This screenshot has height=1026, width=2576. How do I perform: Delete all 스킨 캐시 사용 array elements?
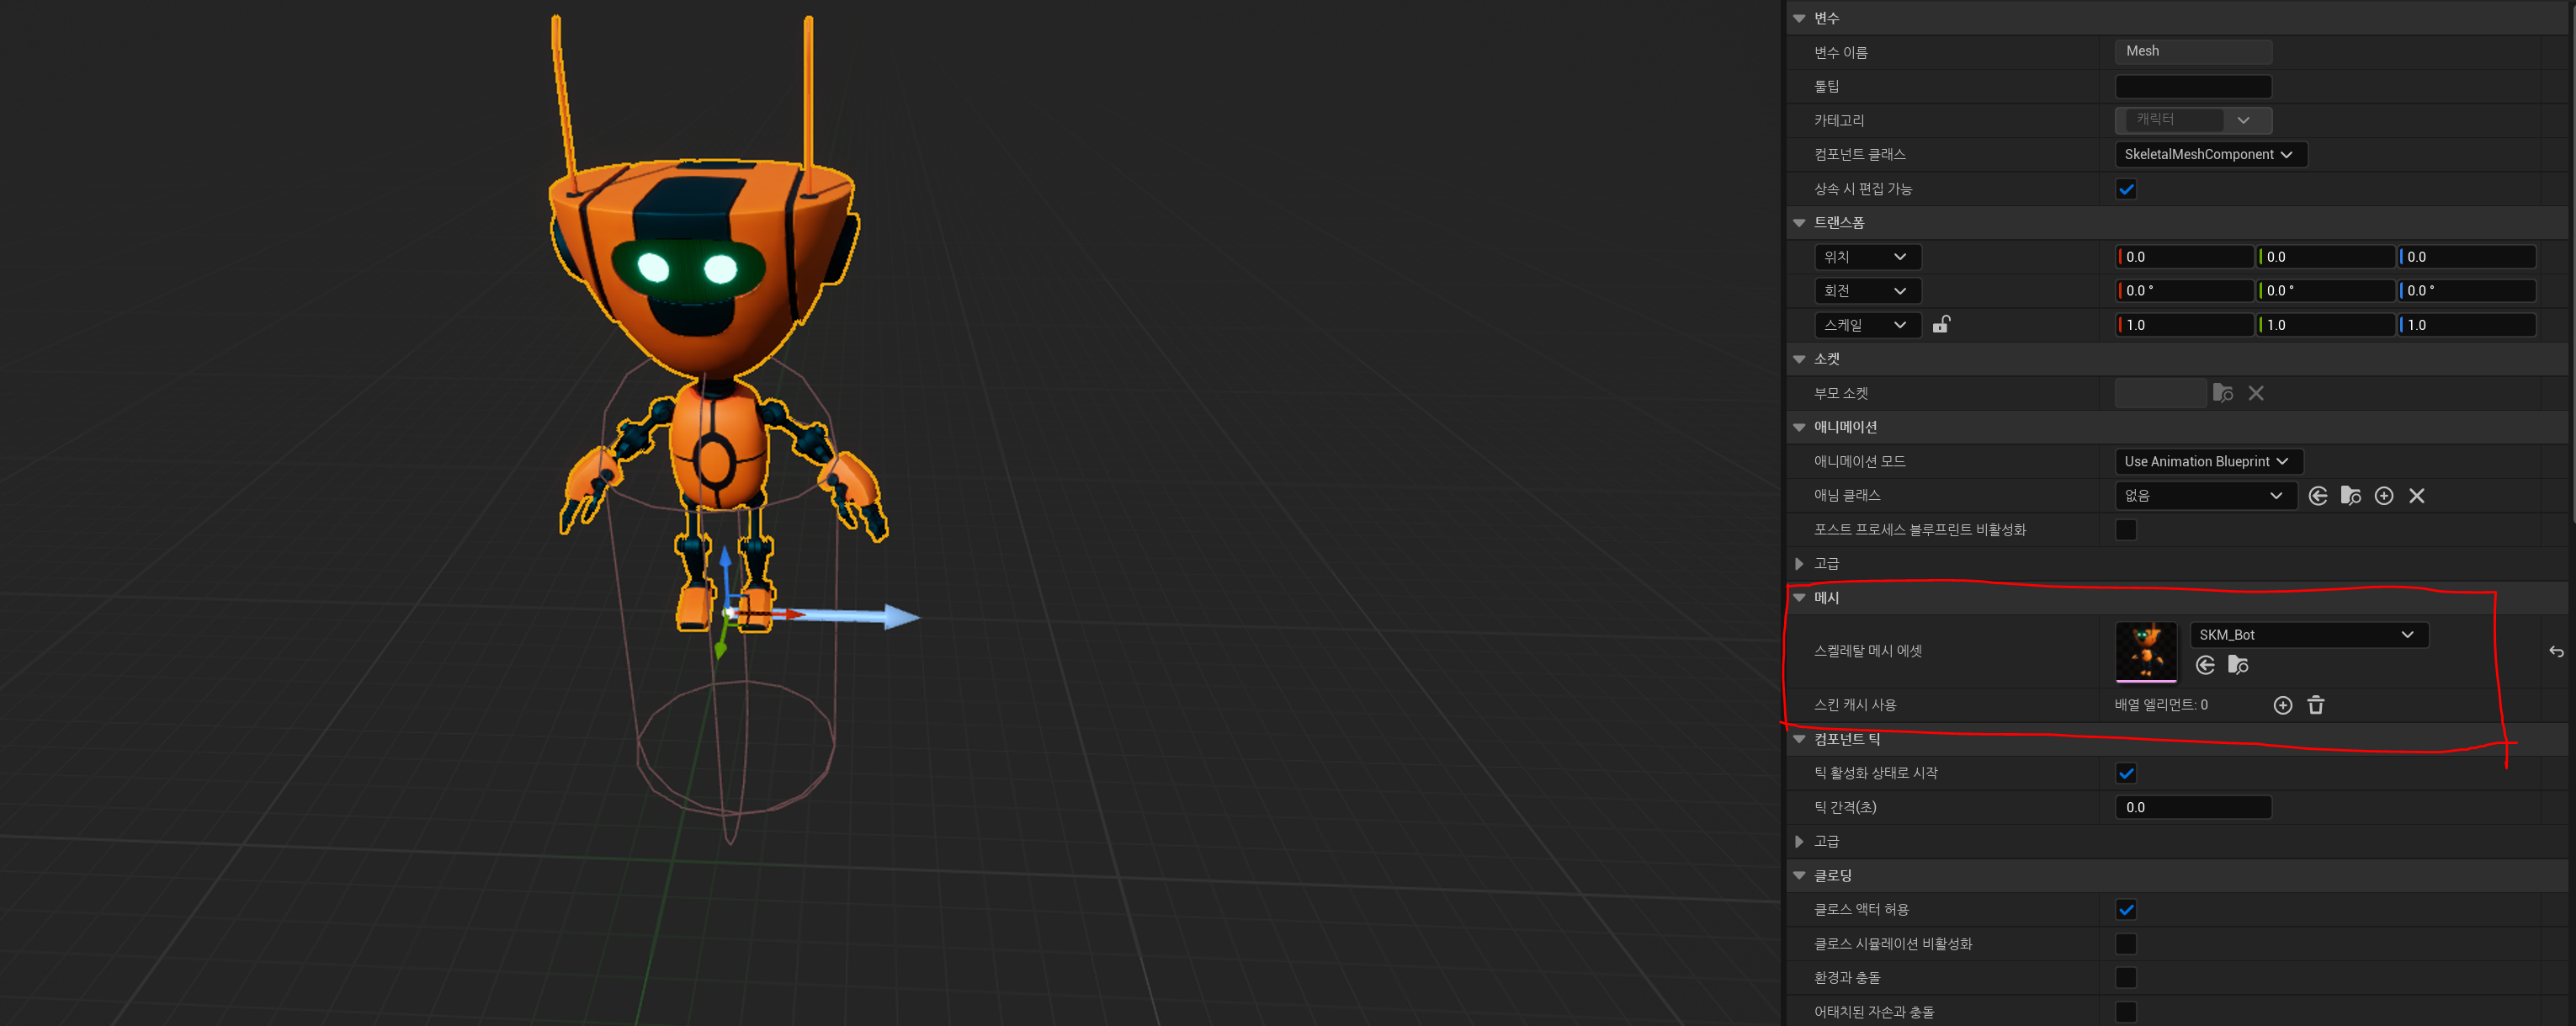tap(2316, 705)
